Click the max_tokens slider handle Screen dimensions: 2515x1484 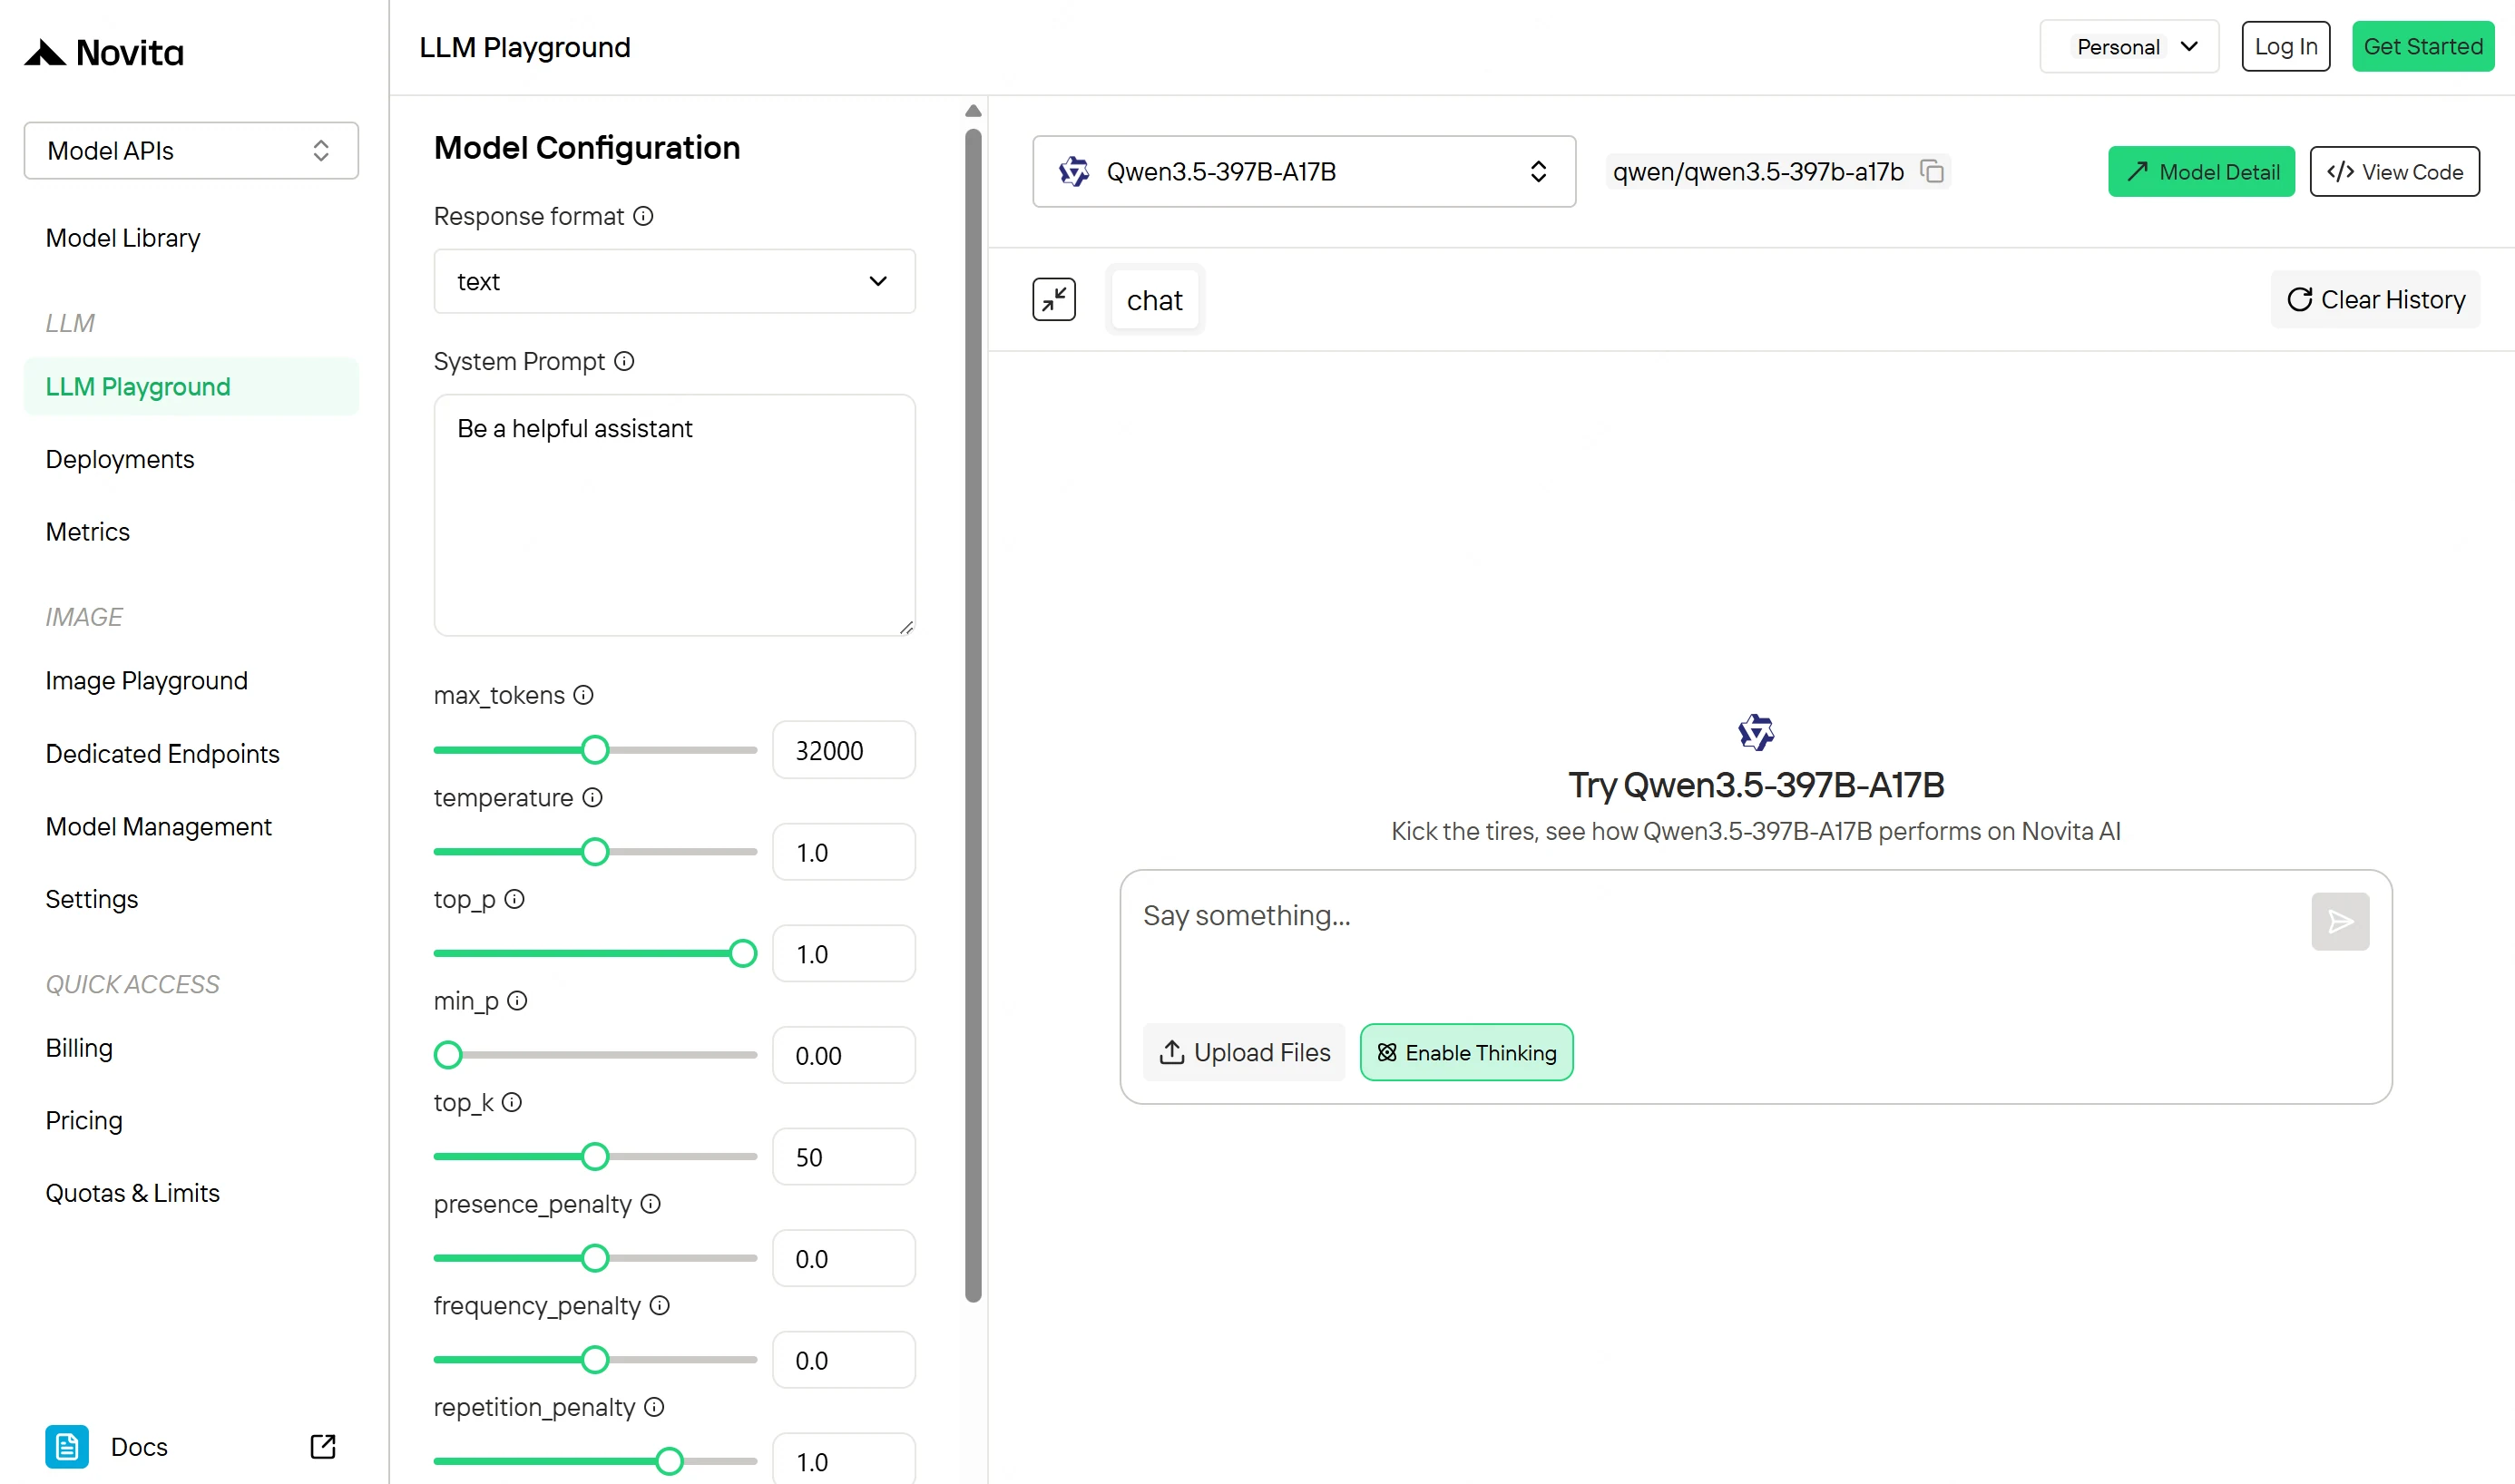(x=595, y=750)
